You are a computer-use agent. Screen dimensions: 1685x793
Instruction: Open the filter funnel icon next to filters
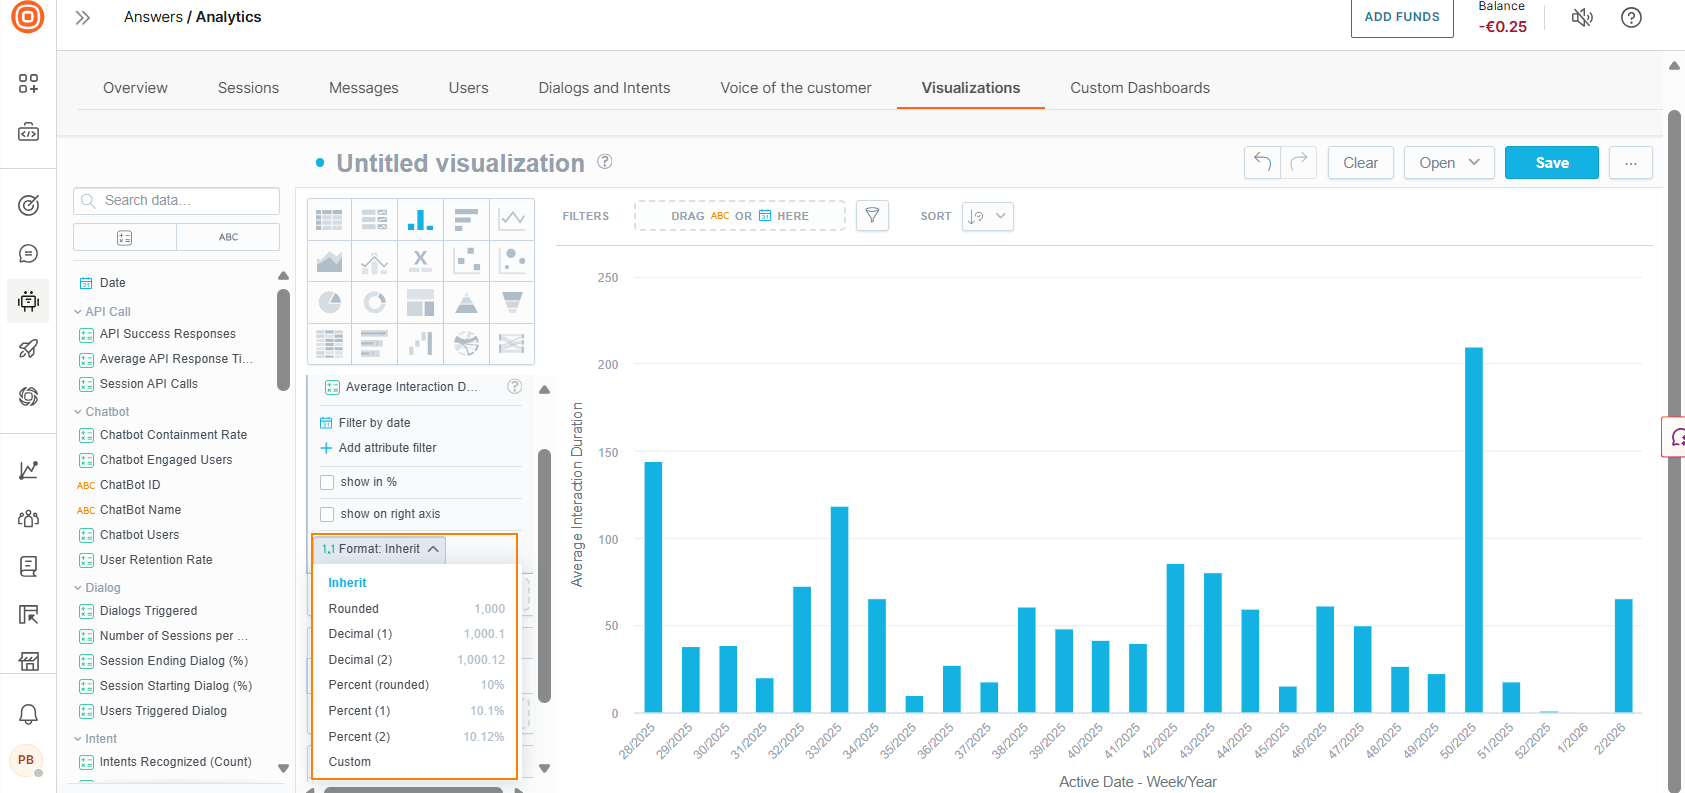tap(872, 216)
